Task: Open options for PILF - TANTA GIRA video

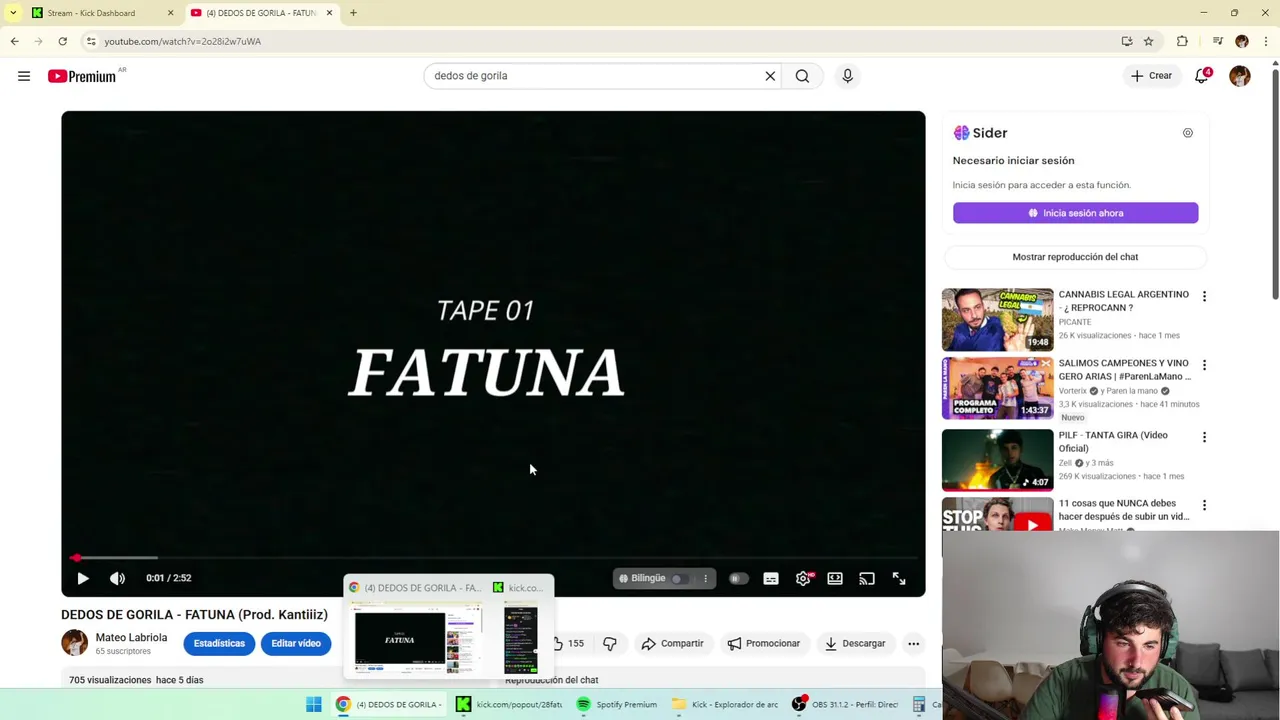Action: coord(1204,438)
